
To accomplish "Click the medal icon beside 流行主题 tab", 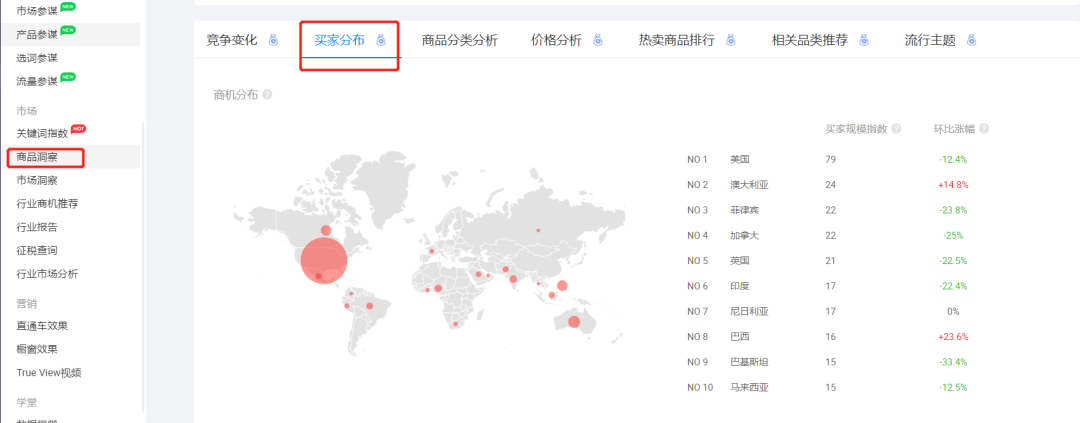I will click(971, 41).
